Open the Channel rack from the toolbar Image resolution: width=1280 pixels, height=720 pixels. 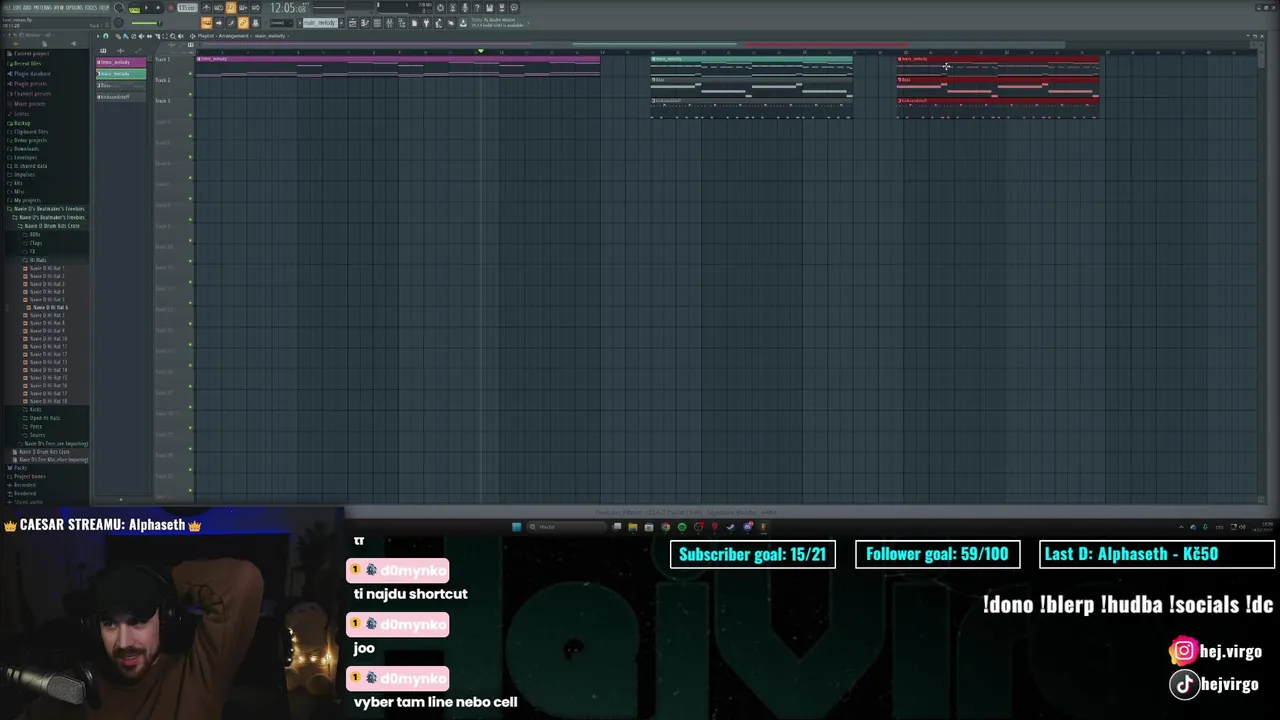pos(377,22)
